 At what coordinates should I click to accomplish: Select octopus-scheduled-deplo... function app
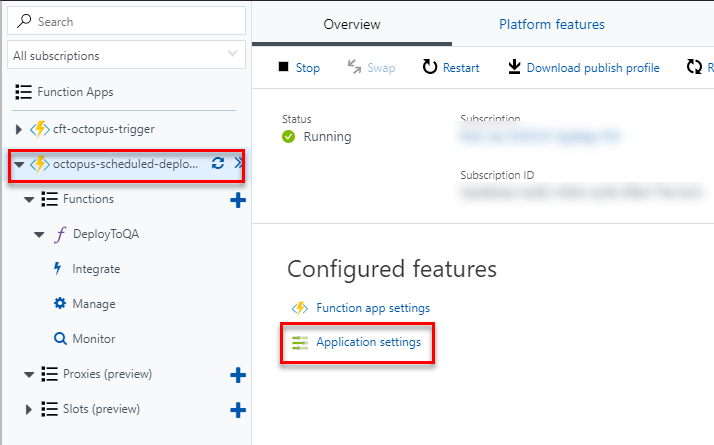(126, 164)
